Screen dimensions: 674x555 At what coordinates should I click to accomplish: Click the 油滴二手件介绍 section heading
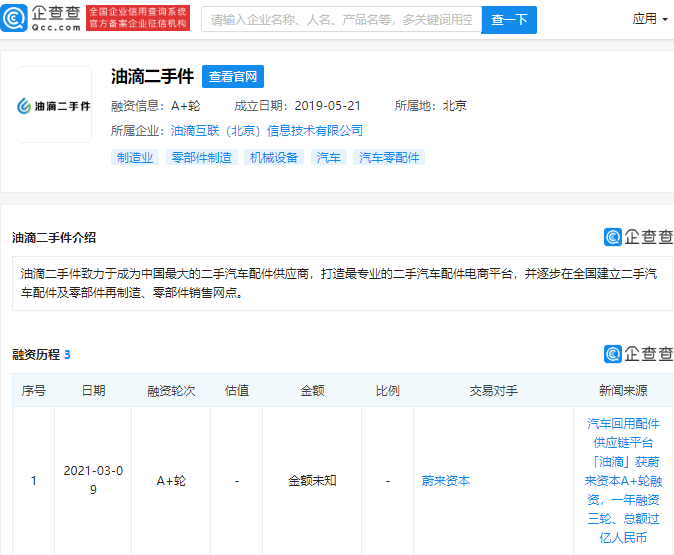click(x=54, y=238)
